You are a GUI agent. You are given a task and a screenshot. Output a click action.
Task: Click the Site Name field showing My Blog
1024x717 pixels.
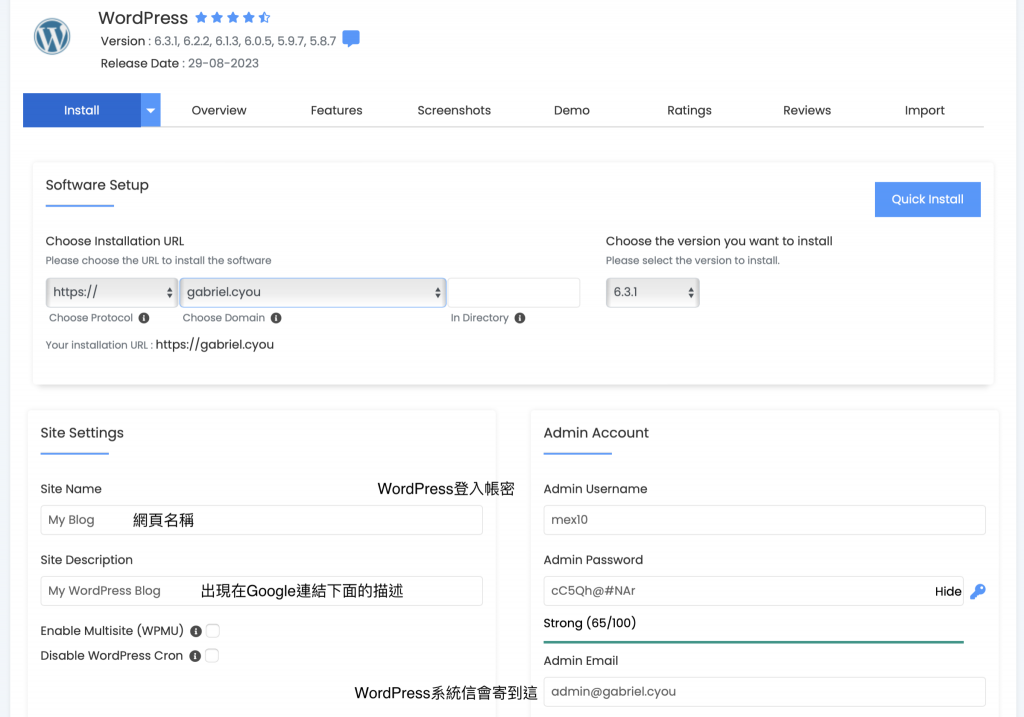[261, 520]
